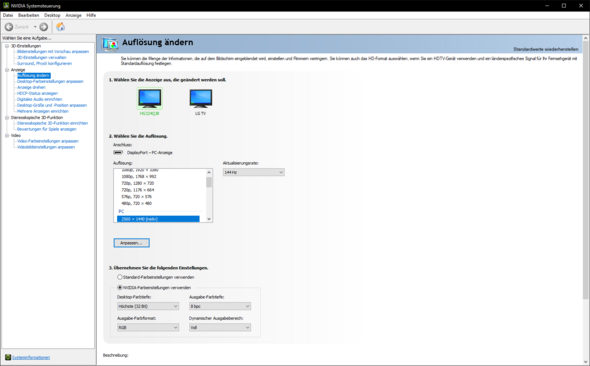Open the Hilfe menu
Image resolution: width=590 pixels, height=366 pixels.
pyautogui.click(x=91, y=15)
